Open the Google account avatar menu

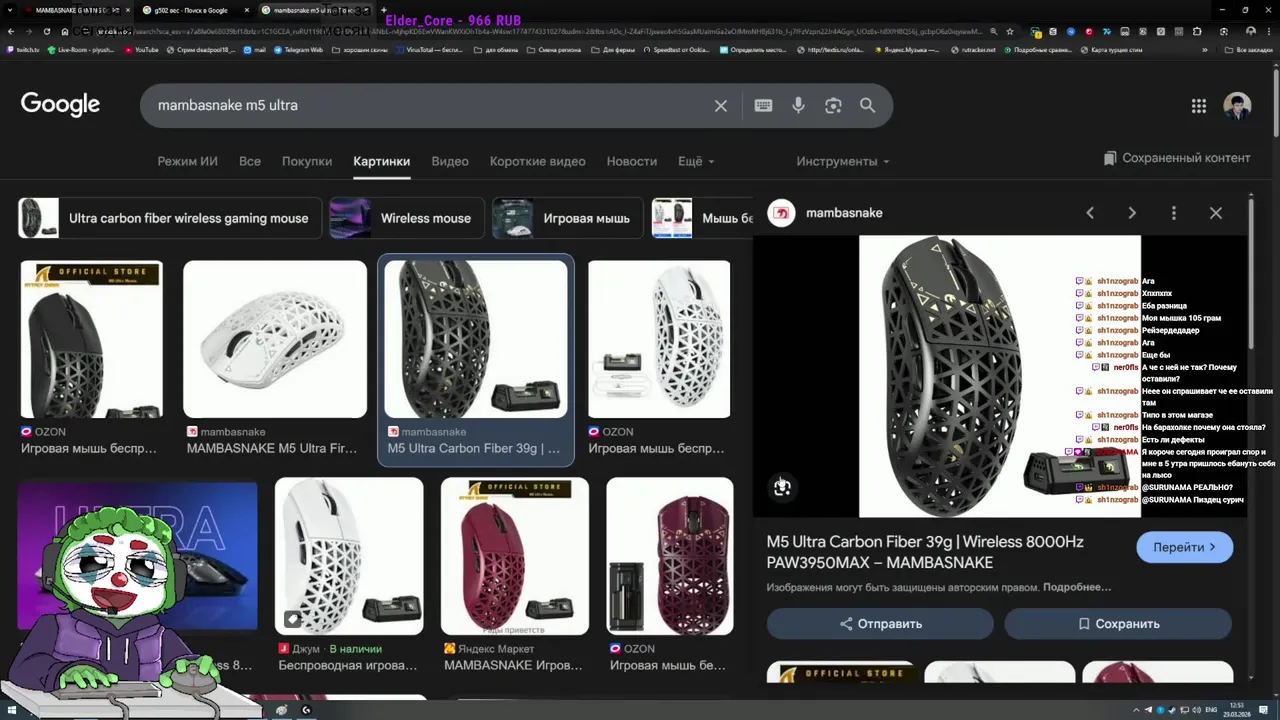(x=1237, y=105)
